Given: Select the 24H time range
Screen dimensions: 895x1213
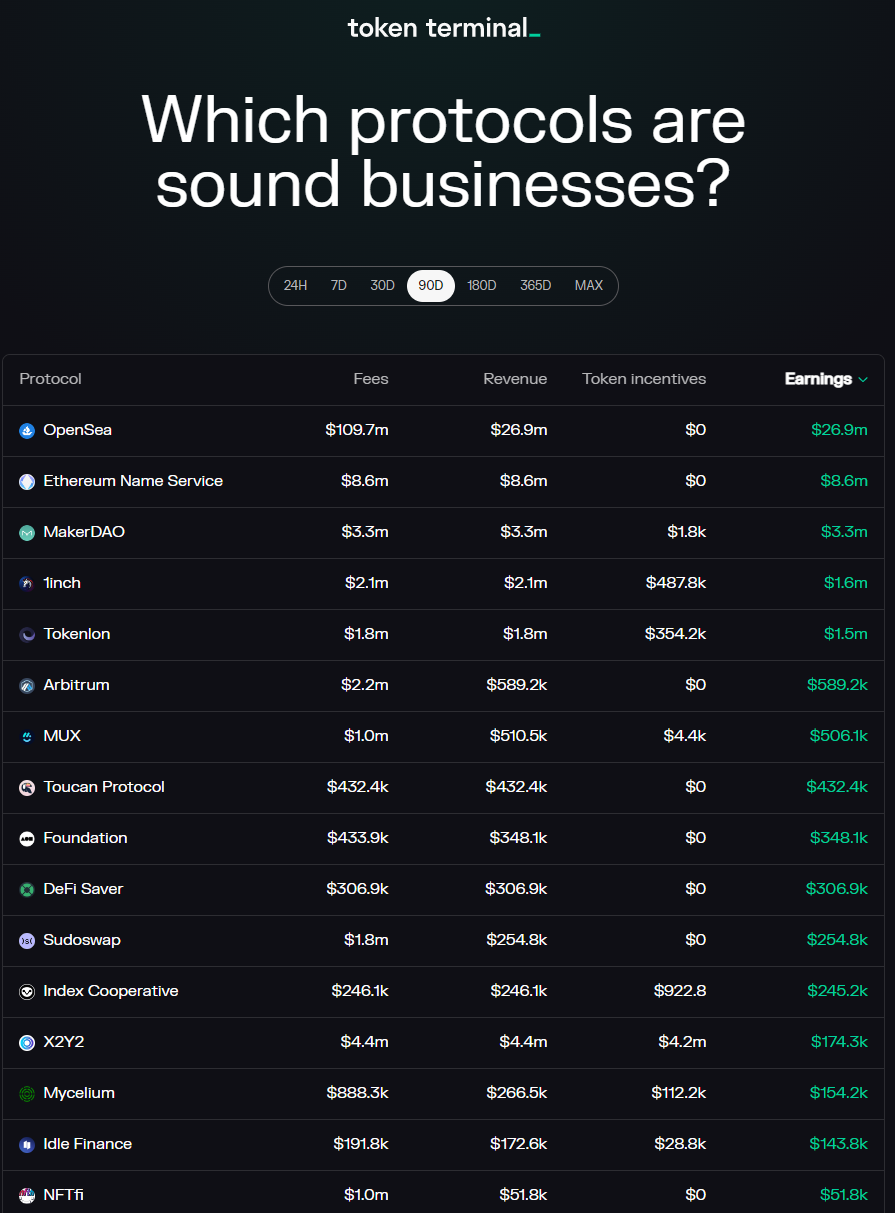Looking at the screenshot, I should [x=295, y=286].
